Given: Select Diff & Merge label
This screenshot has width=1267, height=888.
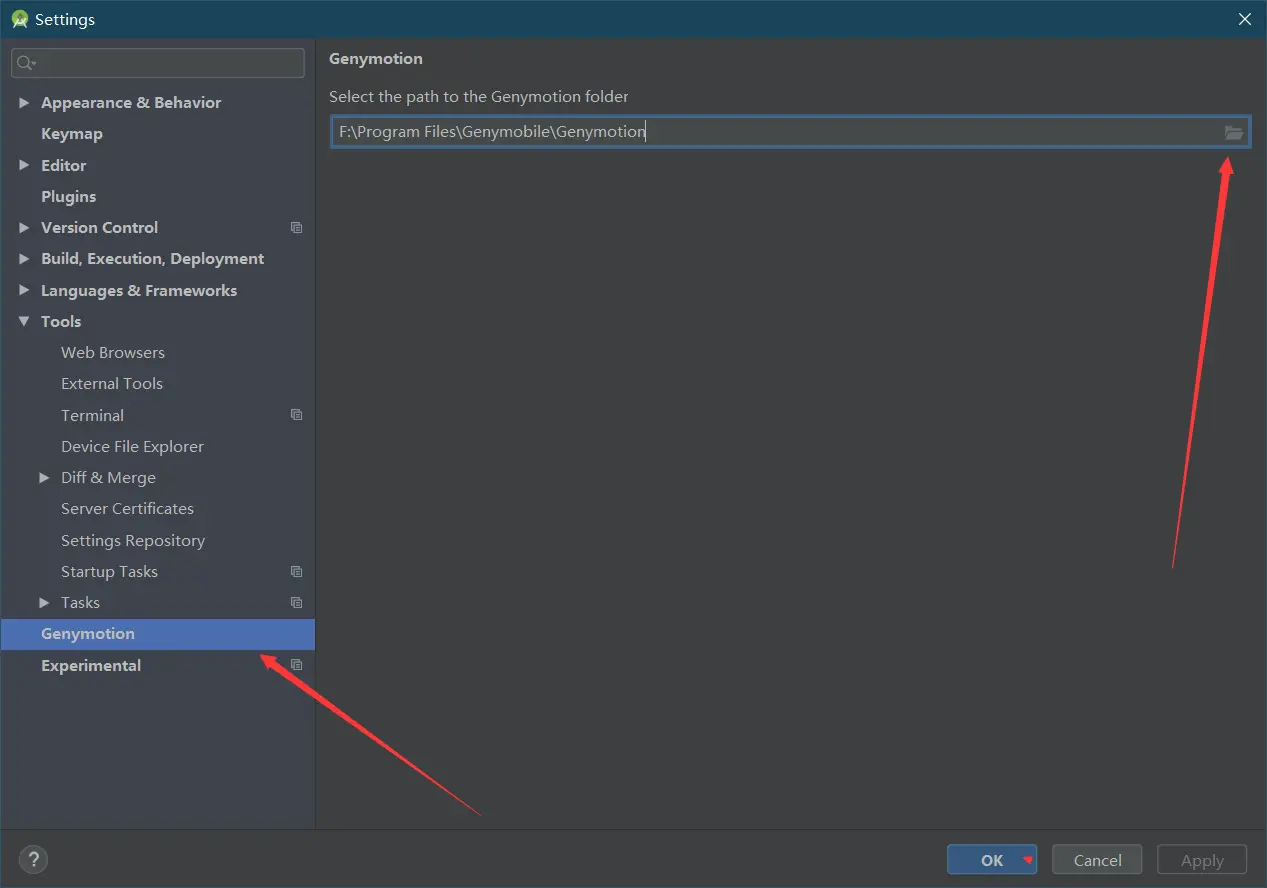Looking at the screenshot, I should pyautogui.click(x=108, y=478).
